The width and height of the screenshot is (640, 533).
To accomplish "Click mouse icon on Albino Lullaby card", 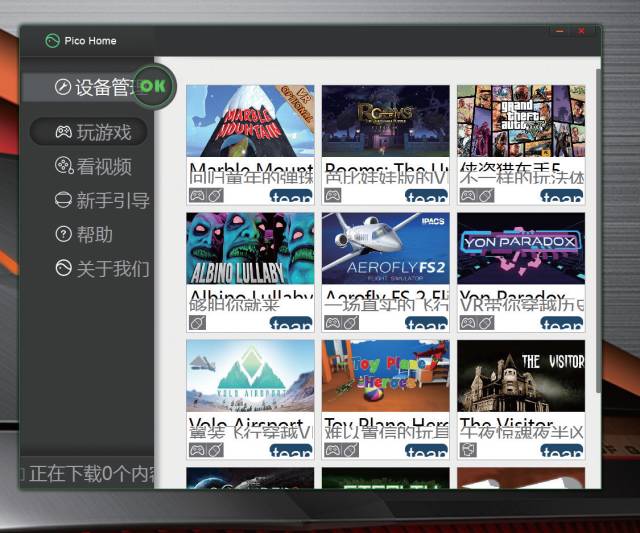I will (x=198, y=323).
